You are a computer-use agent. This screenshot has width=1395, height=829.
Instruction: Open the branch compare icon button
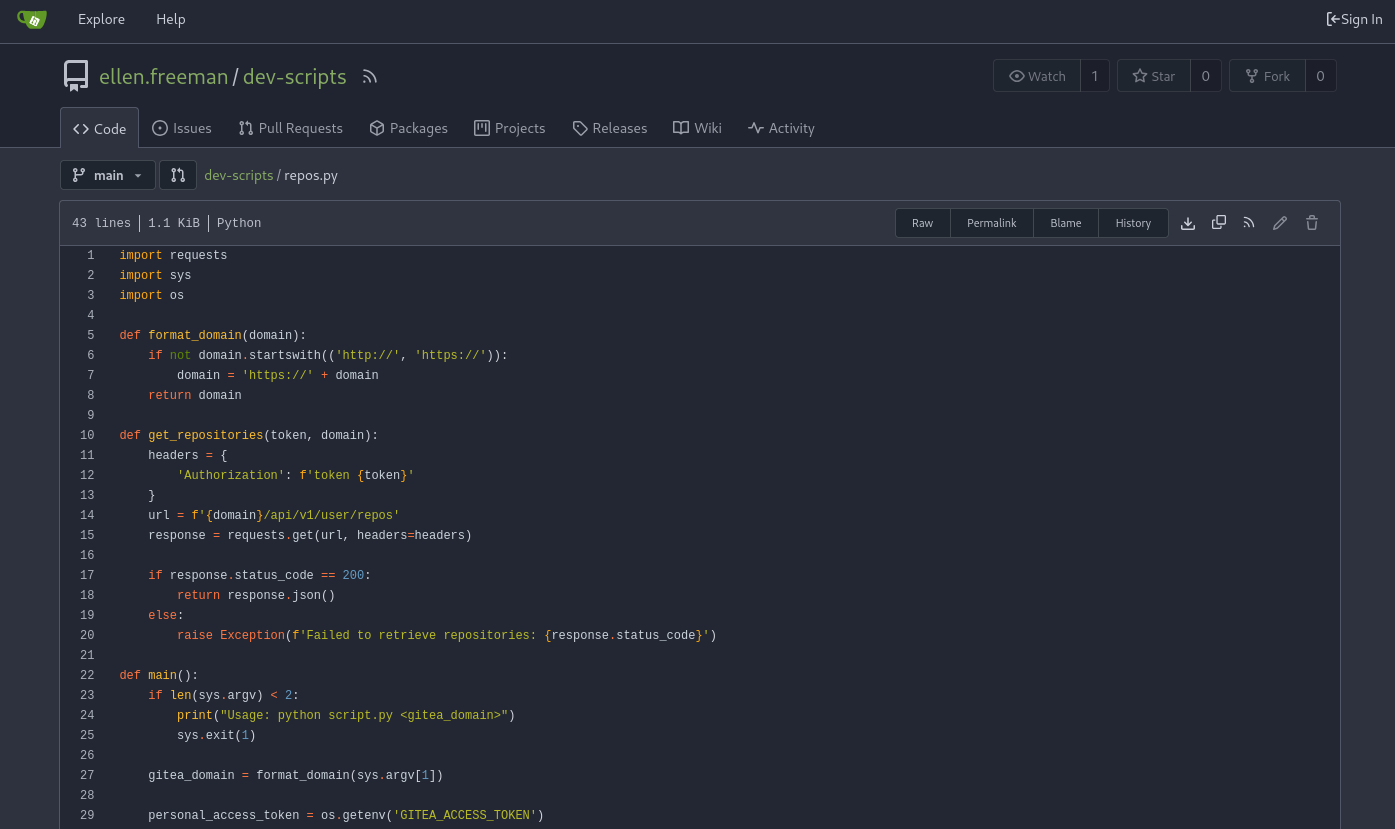(178, 175)
